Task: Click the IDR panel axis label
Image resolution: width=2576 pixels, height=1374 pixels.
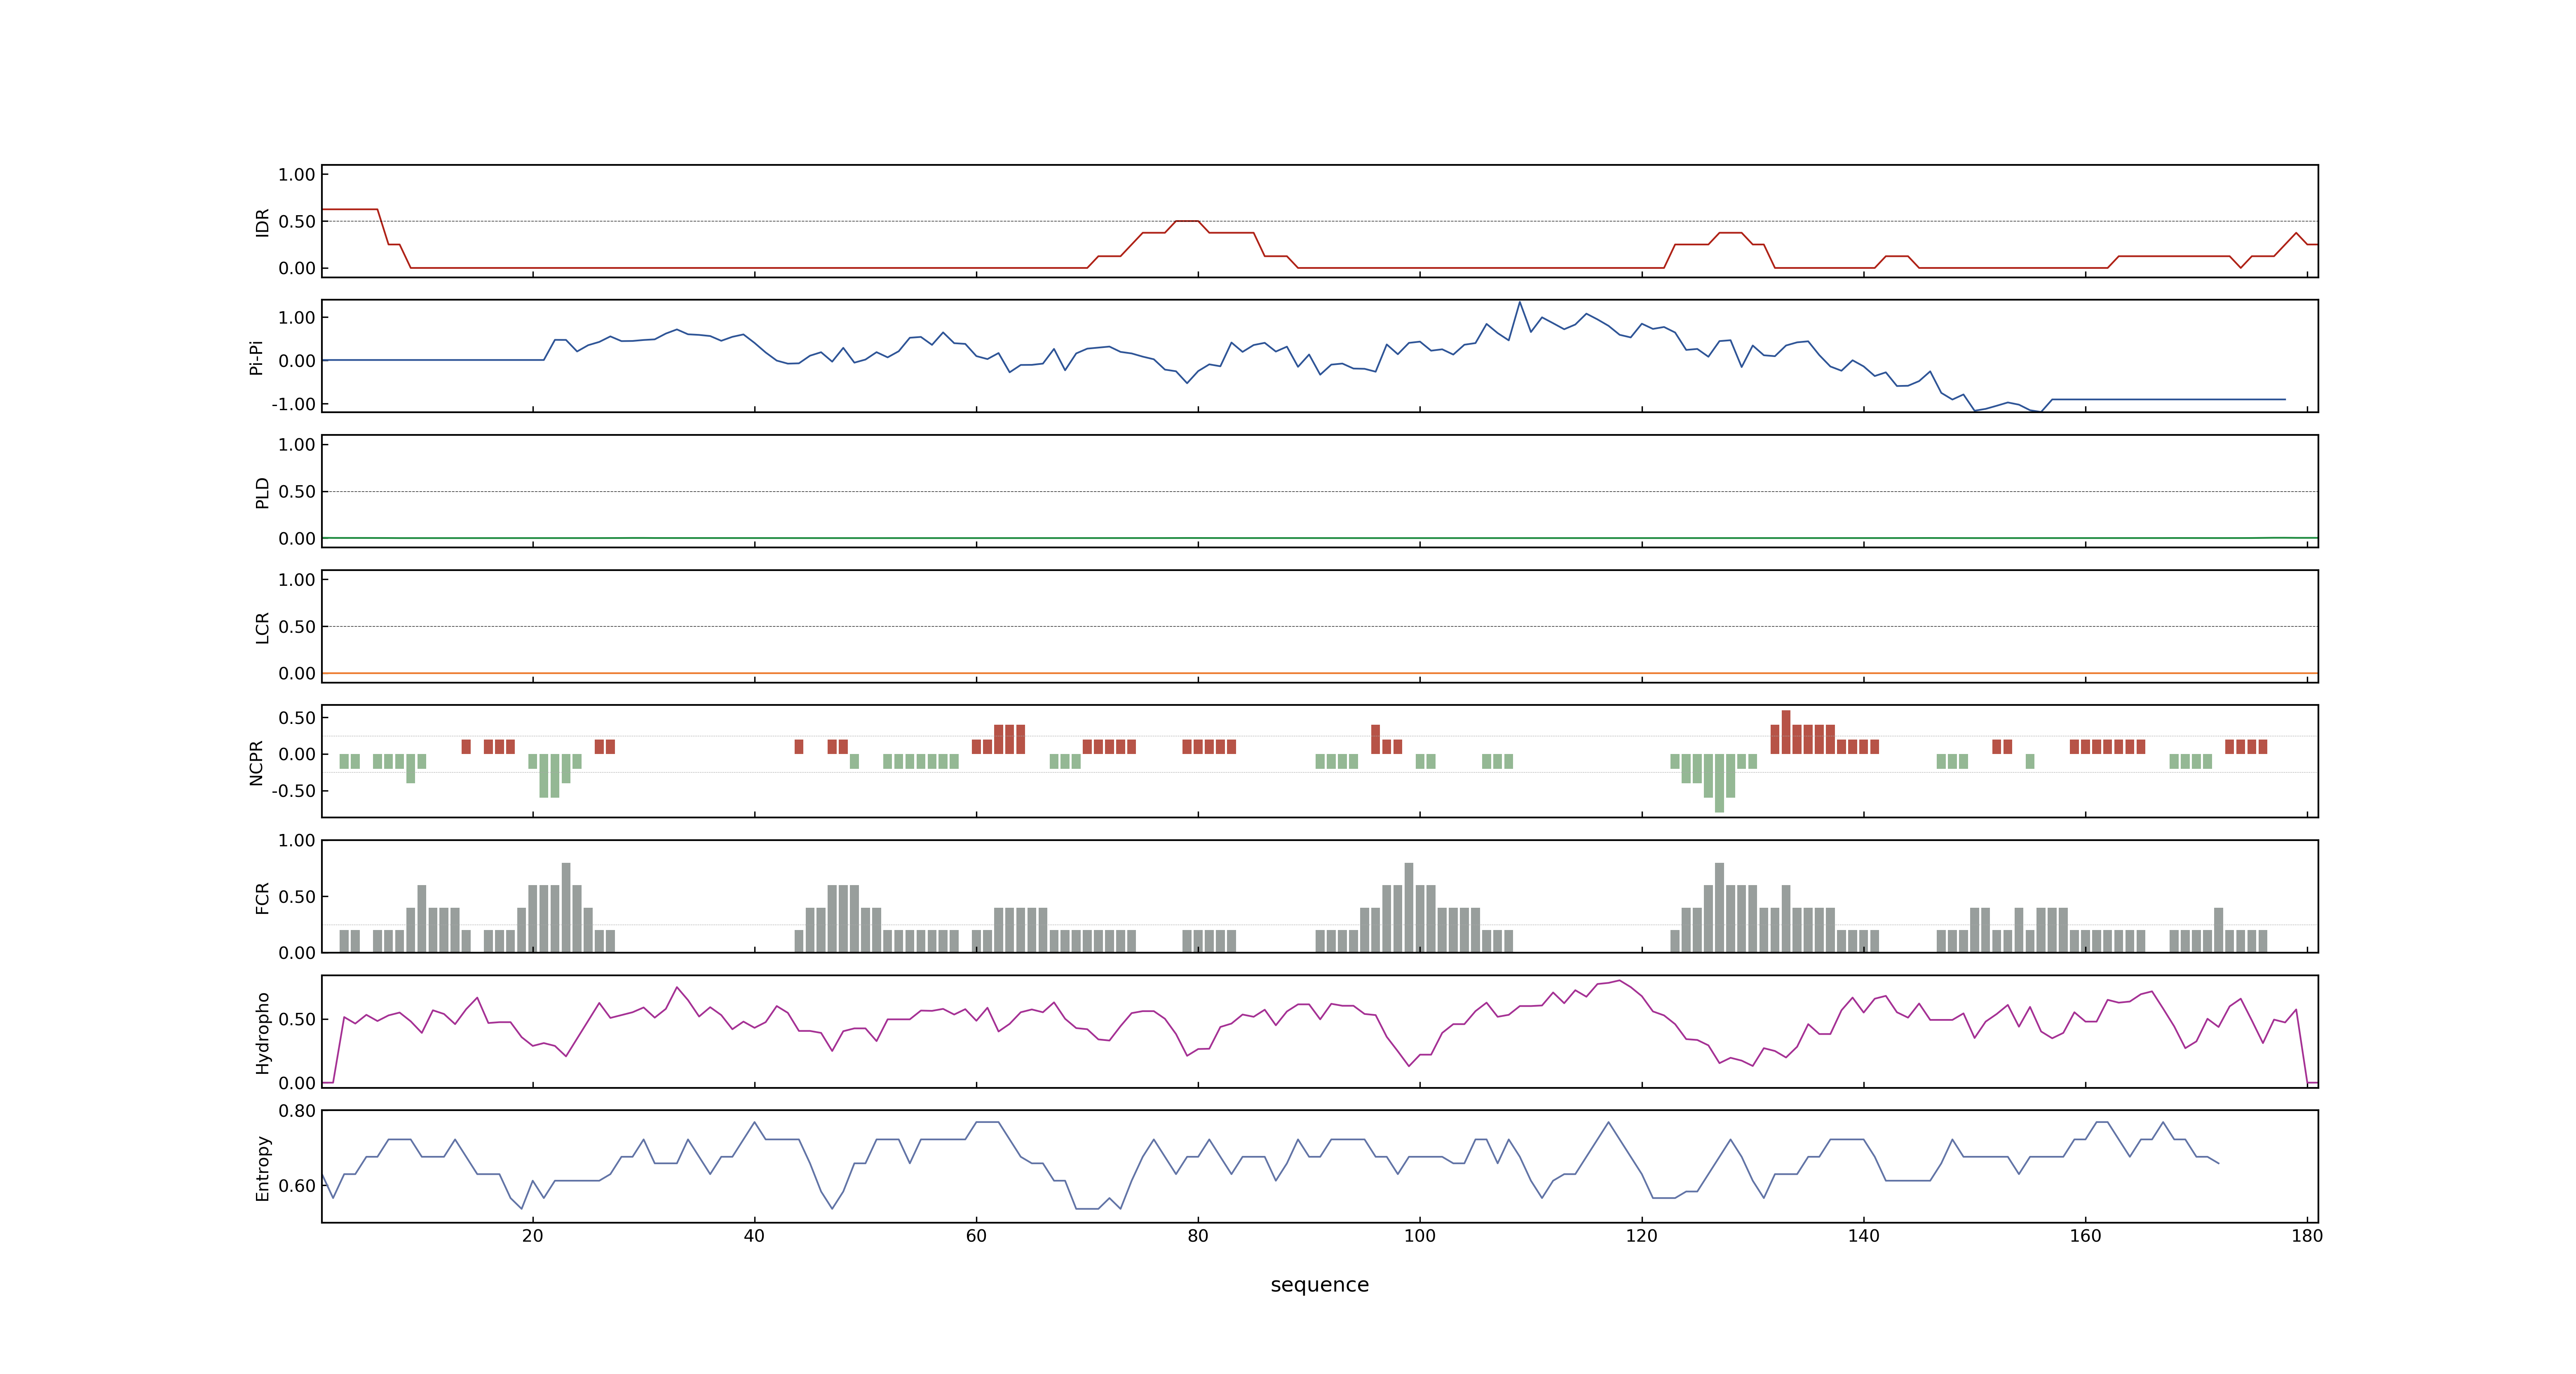Action: click(263, 222)
